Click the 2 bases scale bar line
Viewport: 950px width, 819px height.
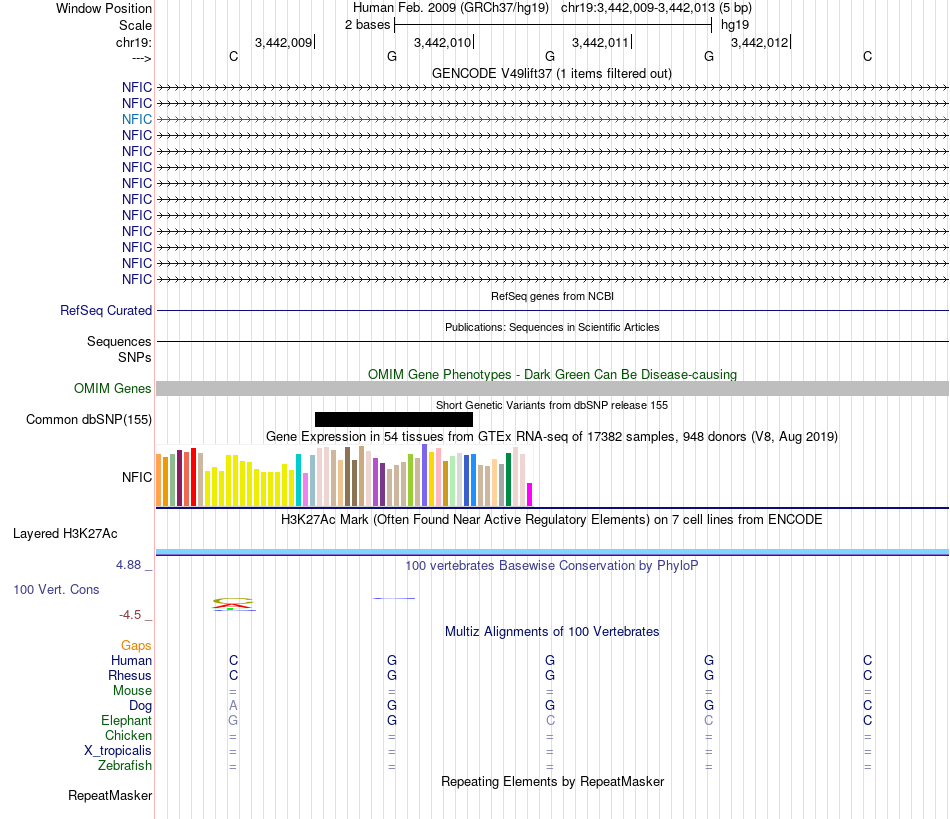[553, 25]
